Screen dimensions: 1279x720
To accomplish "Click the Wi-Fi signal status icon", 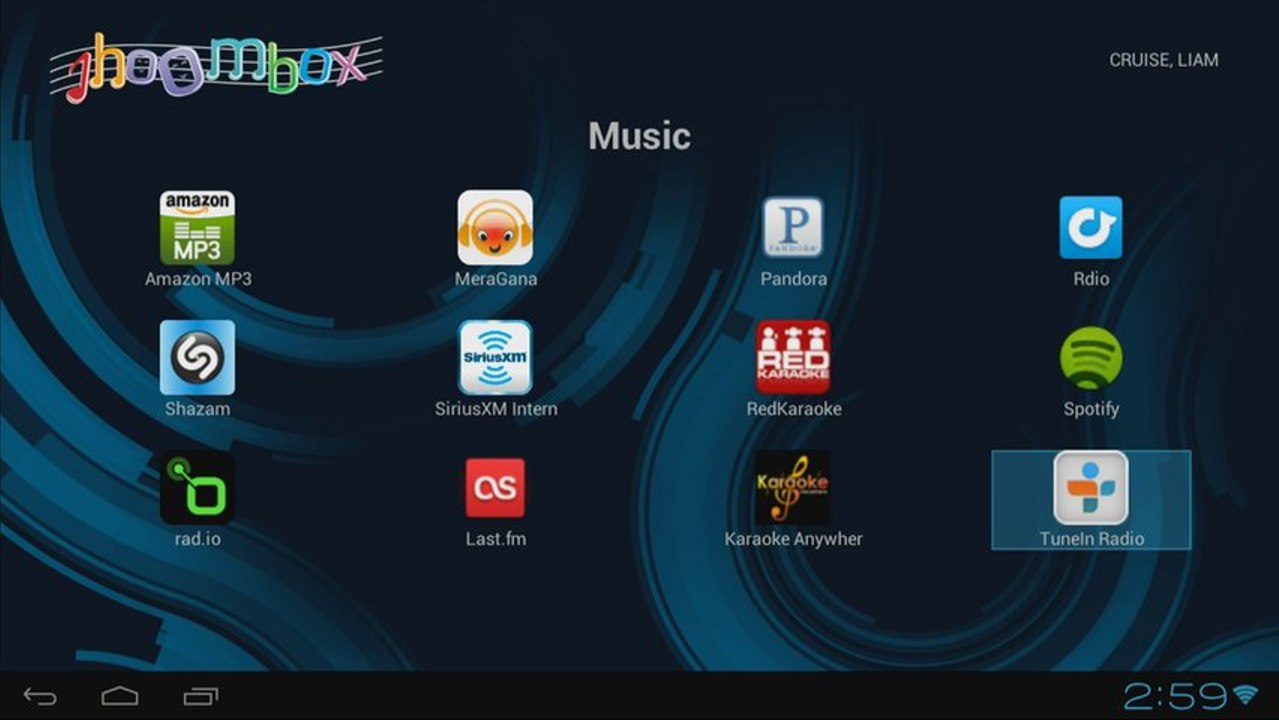I will (1246, 695).
